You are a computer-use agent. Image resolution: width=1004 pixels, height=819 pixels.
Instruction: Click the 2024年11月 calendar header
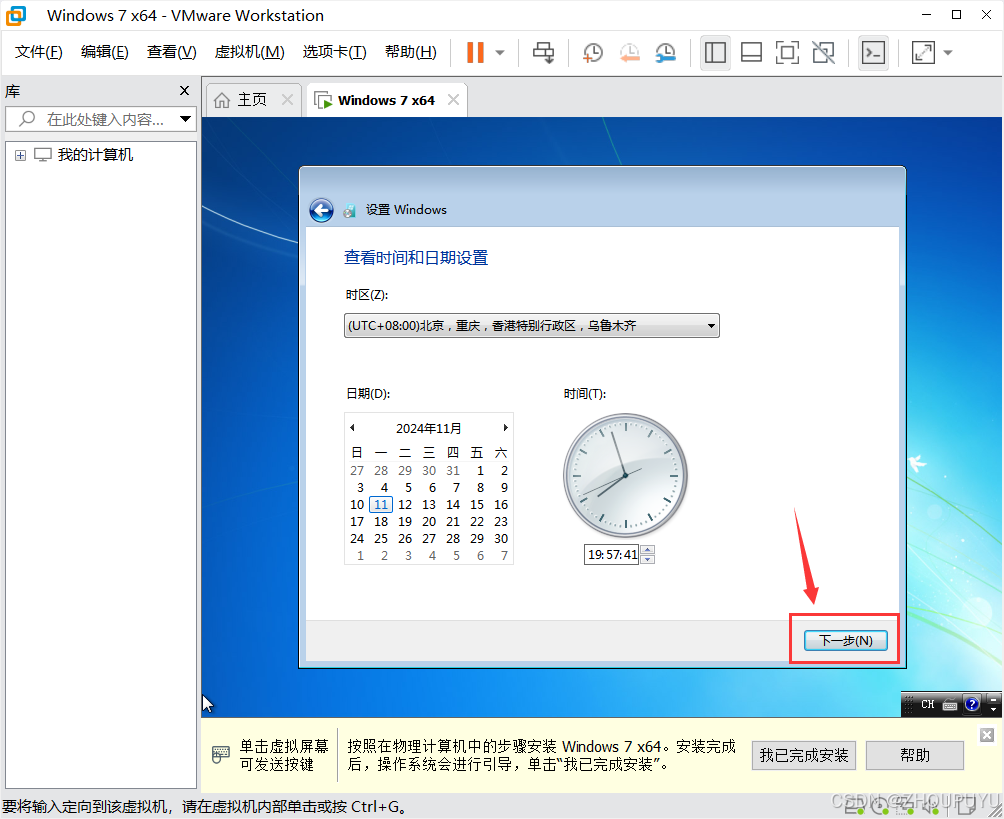(x=428, y=428)
